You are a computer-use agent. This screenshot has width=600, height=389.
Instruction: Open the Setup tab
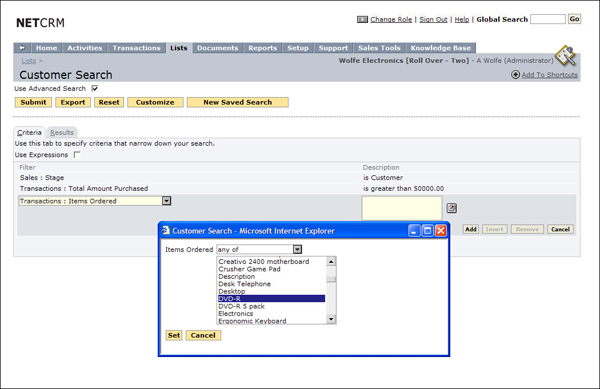pyautogui.click(x=298, y=48)
